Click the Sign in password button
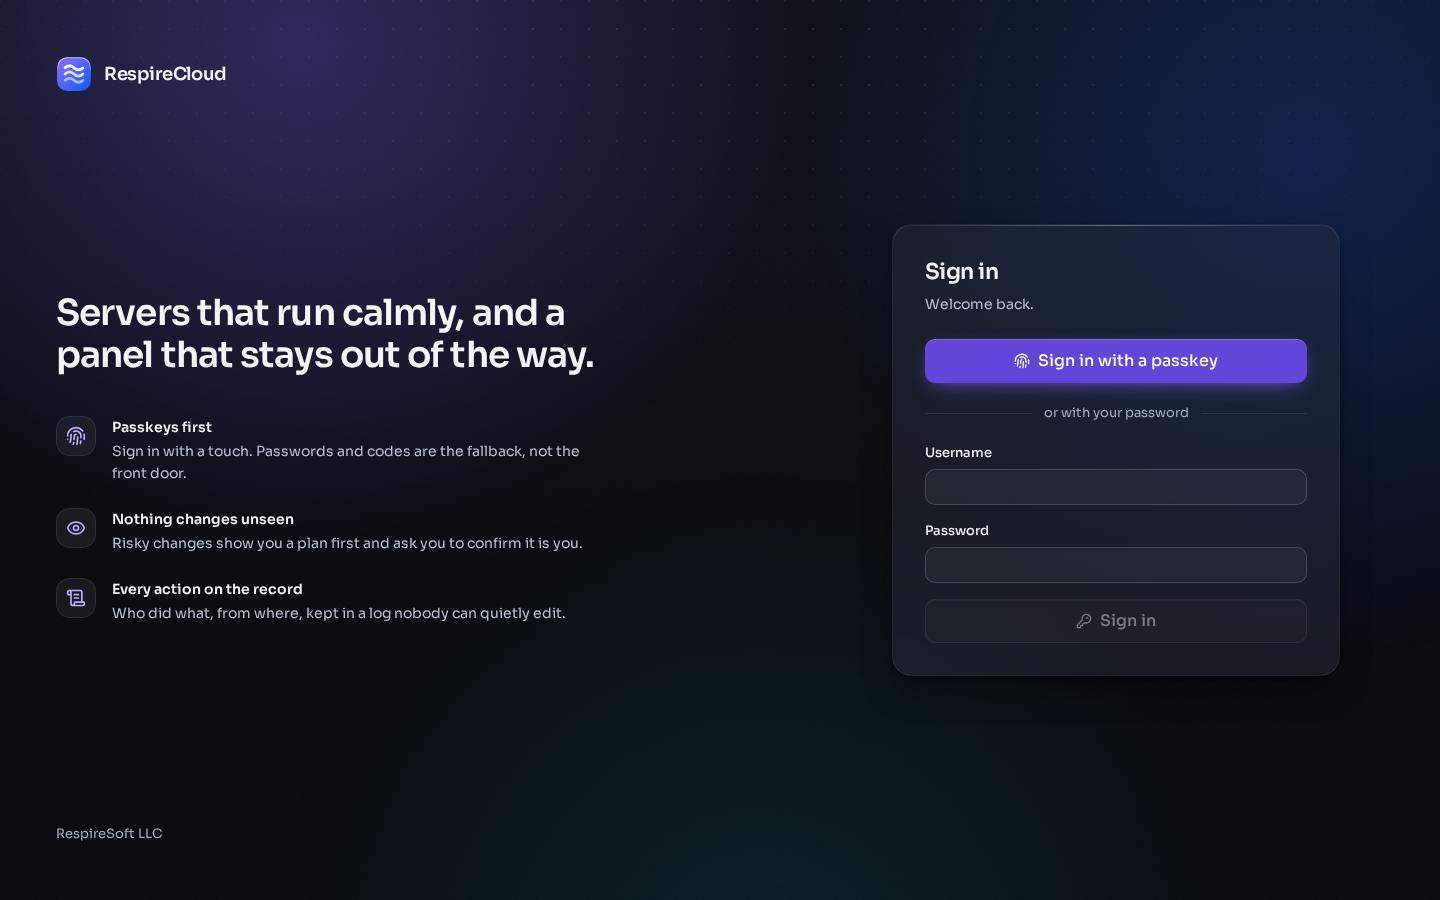Screen dimensions: 1440x900 (x=1116, y=621)
